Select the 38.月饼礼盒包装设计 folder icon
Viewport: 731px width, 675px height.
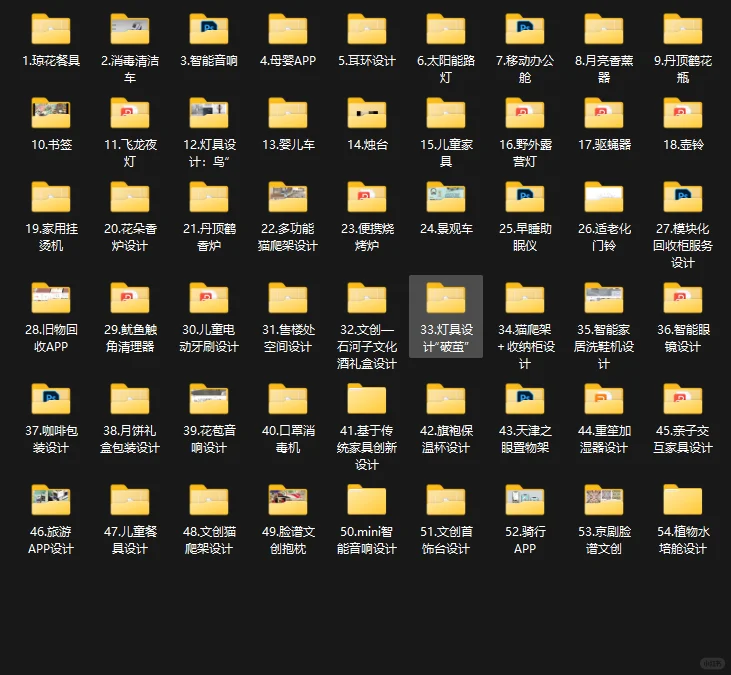click(x=130, y=399)
